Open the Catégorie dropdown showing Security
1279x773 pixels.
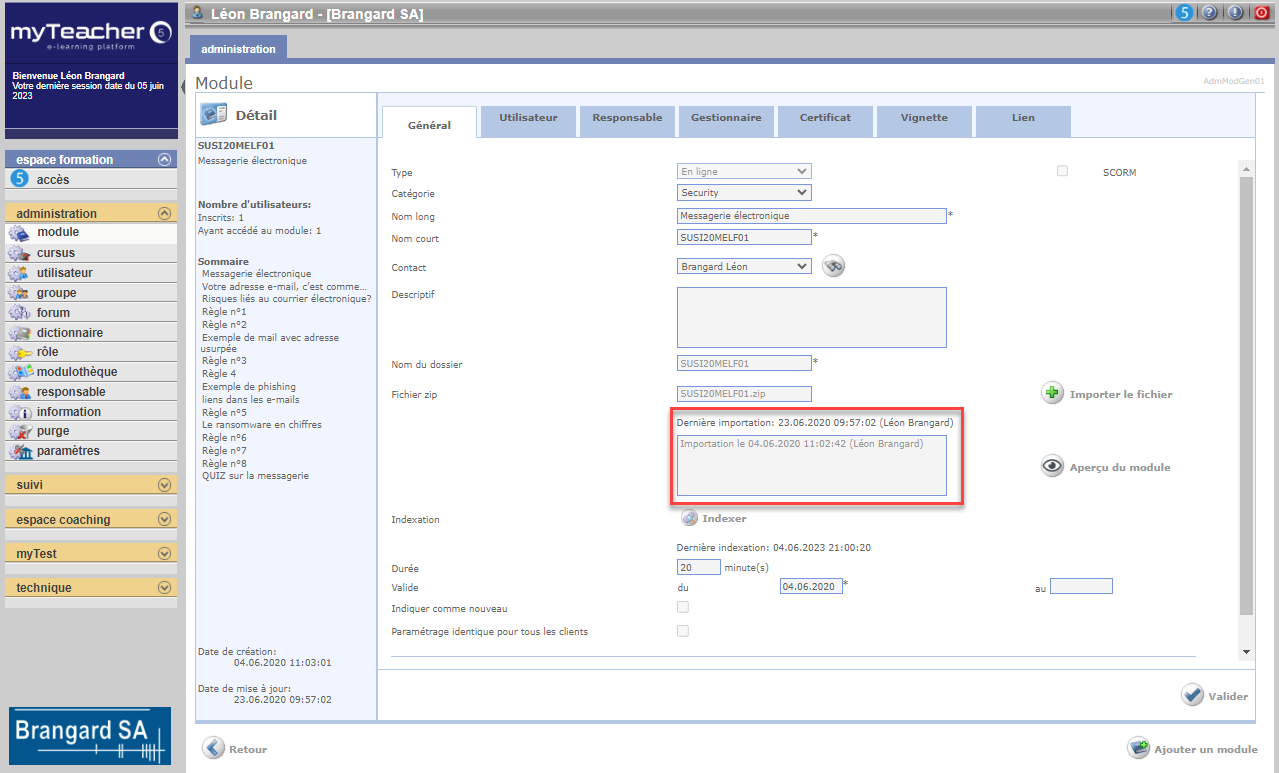pyautogui.click(x=744, y=192)
